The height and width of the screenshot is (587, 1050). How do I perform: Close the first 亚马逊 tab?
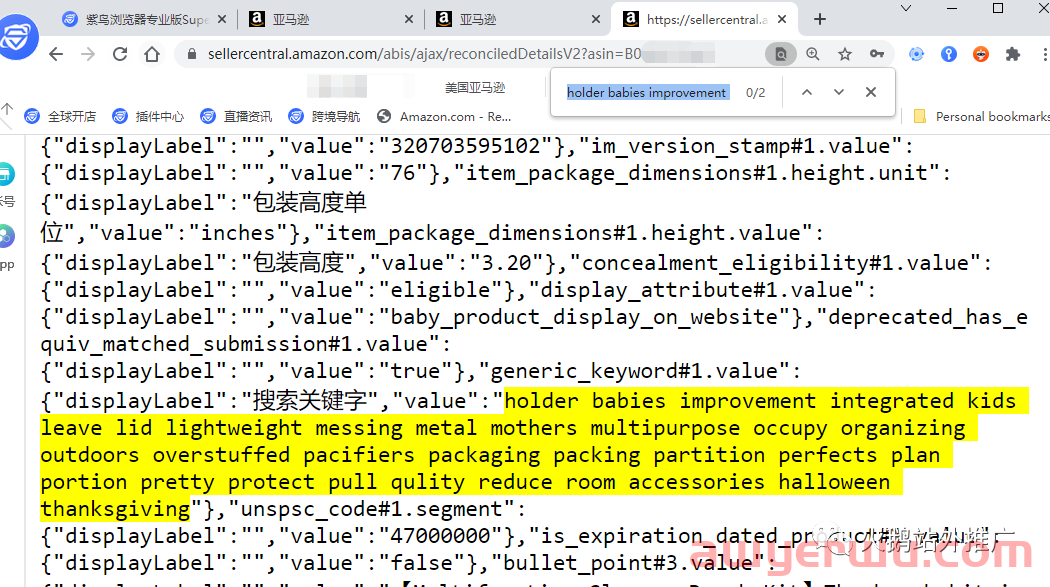409,19
